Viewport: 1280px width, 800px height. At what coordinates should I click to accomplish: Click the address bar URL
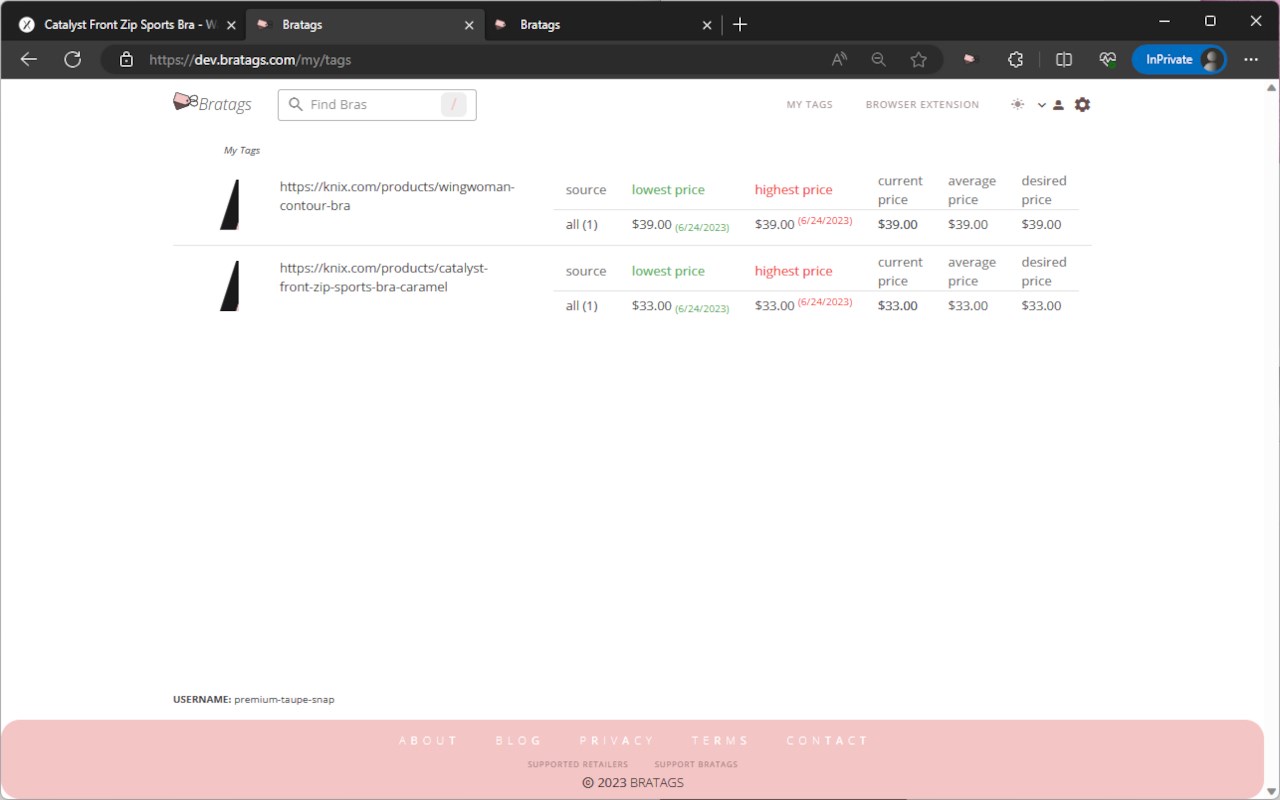coord(250,60)
